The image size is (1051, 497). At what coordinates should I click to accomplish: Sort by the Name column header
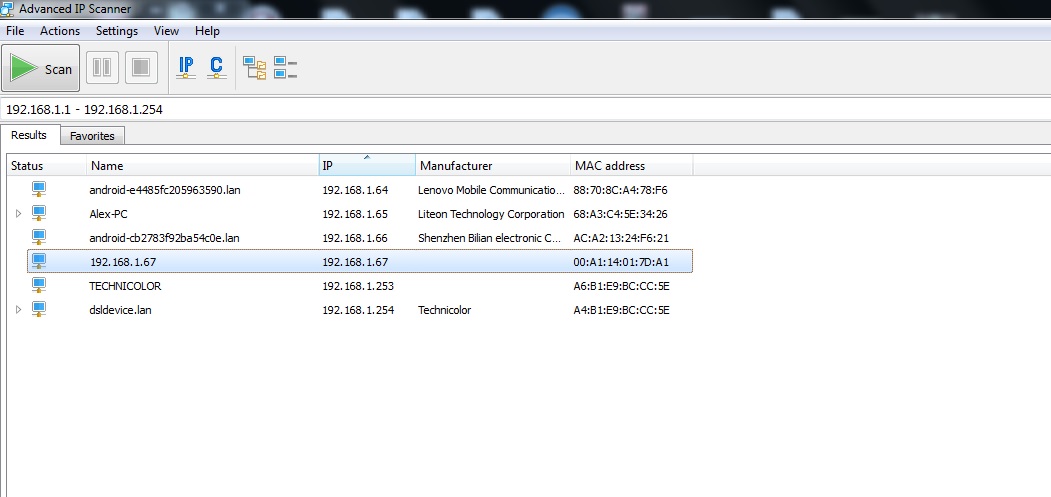pos(202,166)
